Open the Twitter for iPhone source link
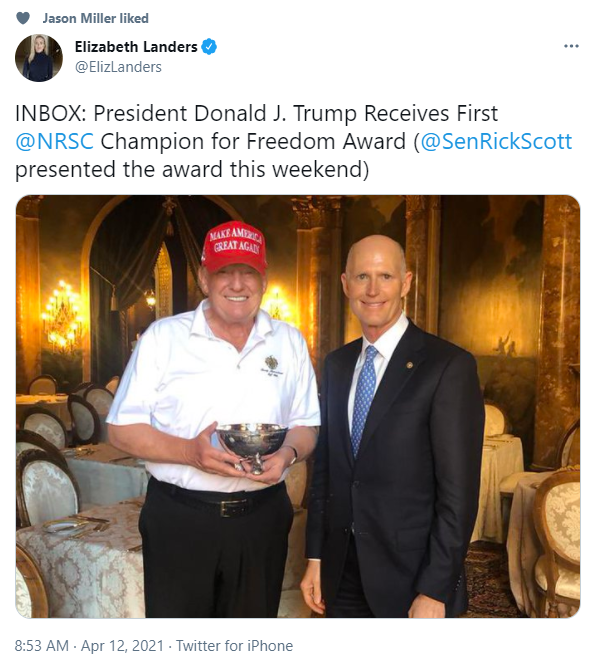Screen dimensions: 594x668 235,646
